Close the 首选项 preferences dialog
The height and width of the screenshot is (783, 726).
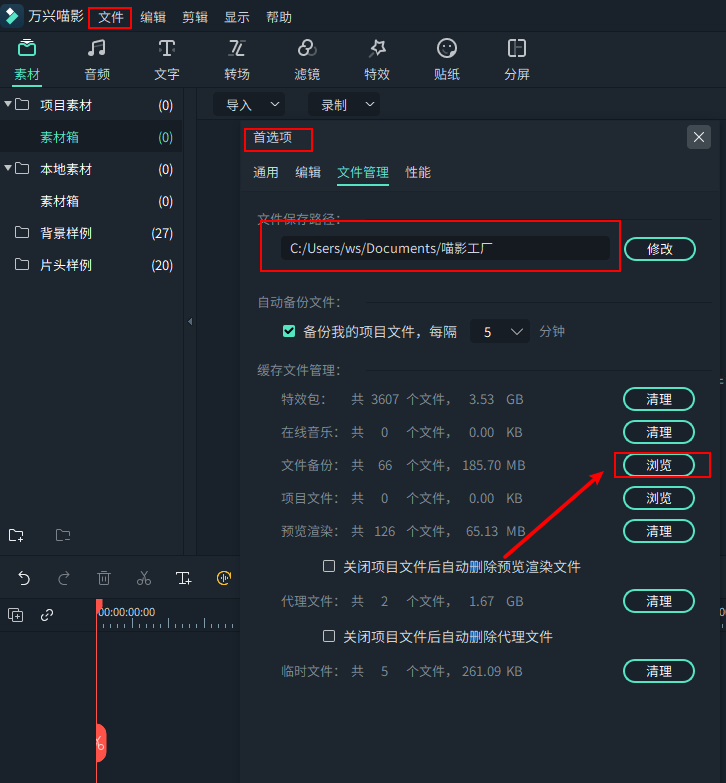point(699,137)
